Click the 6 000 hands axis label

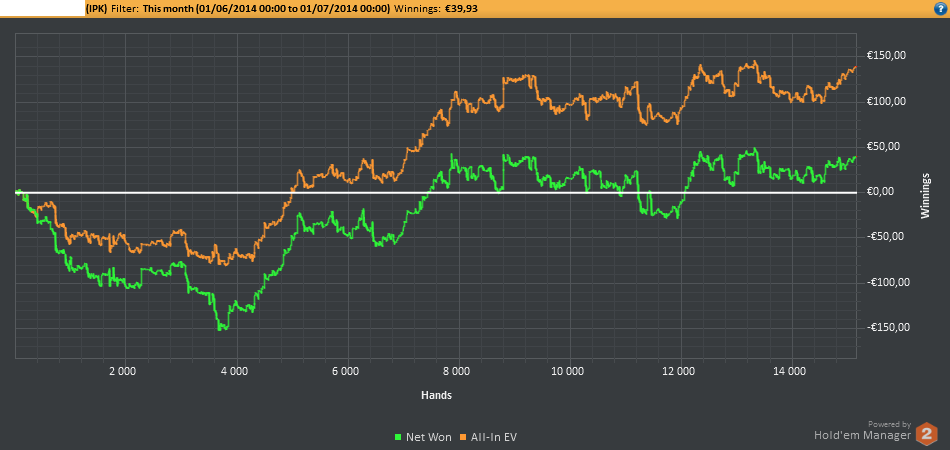[x=346, y=371]
